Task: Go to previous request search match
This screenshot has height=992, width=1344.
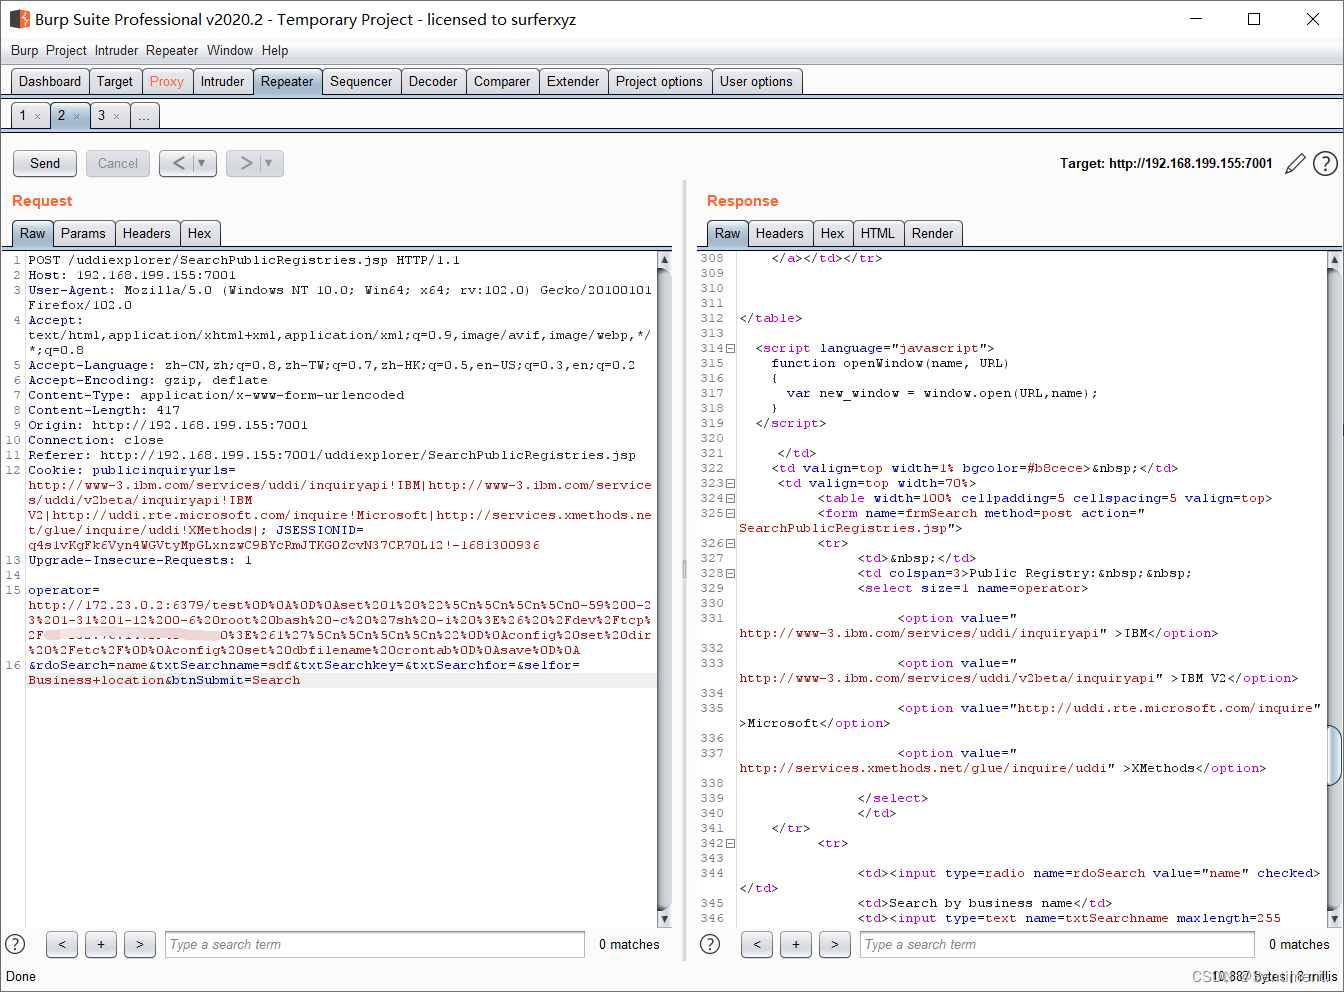Action: point(62,944)
